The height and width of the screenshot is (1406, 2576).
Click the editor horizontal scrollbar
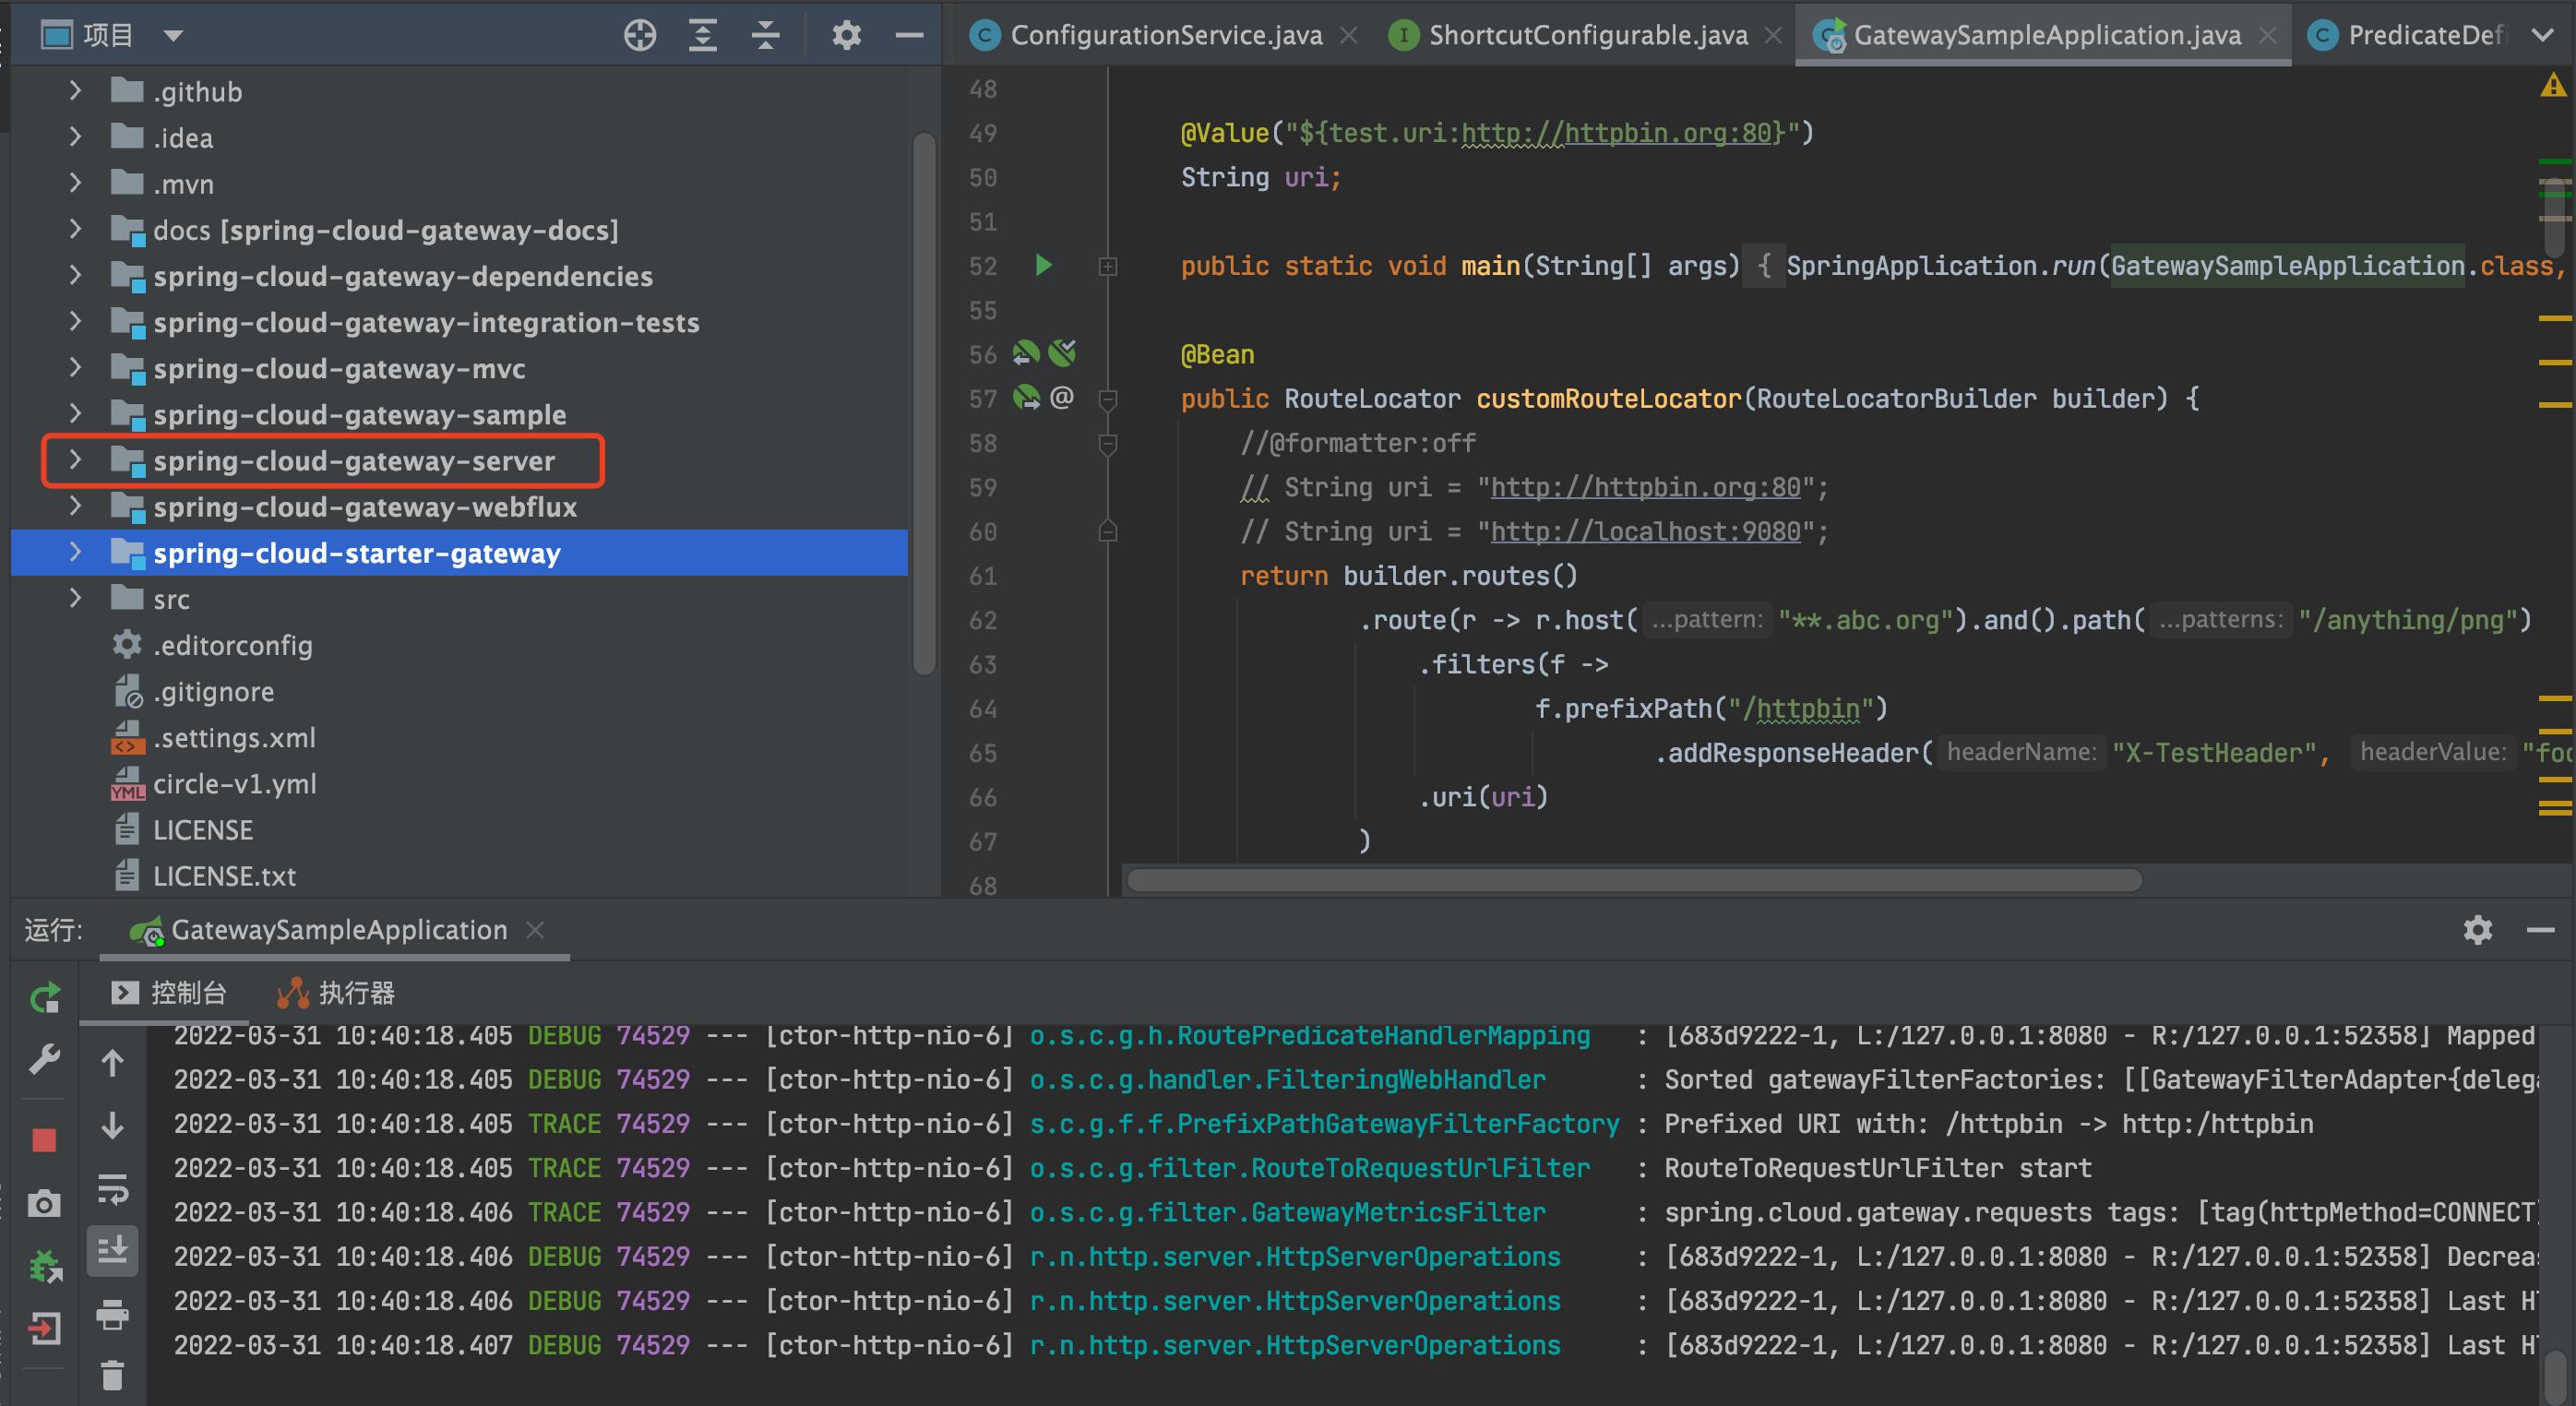click(1634, 880)
